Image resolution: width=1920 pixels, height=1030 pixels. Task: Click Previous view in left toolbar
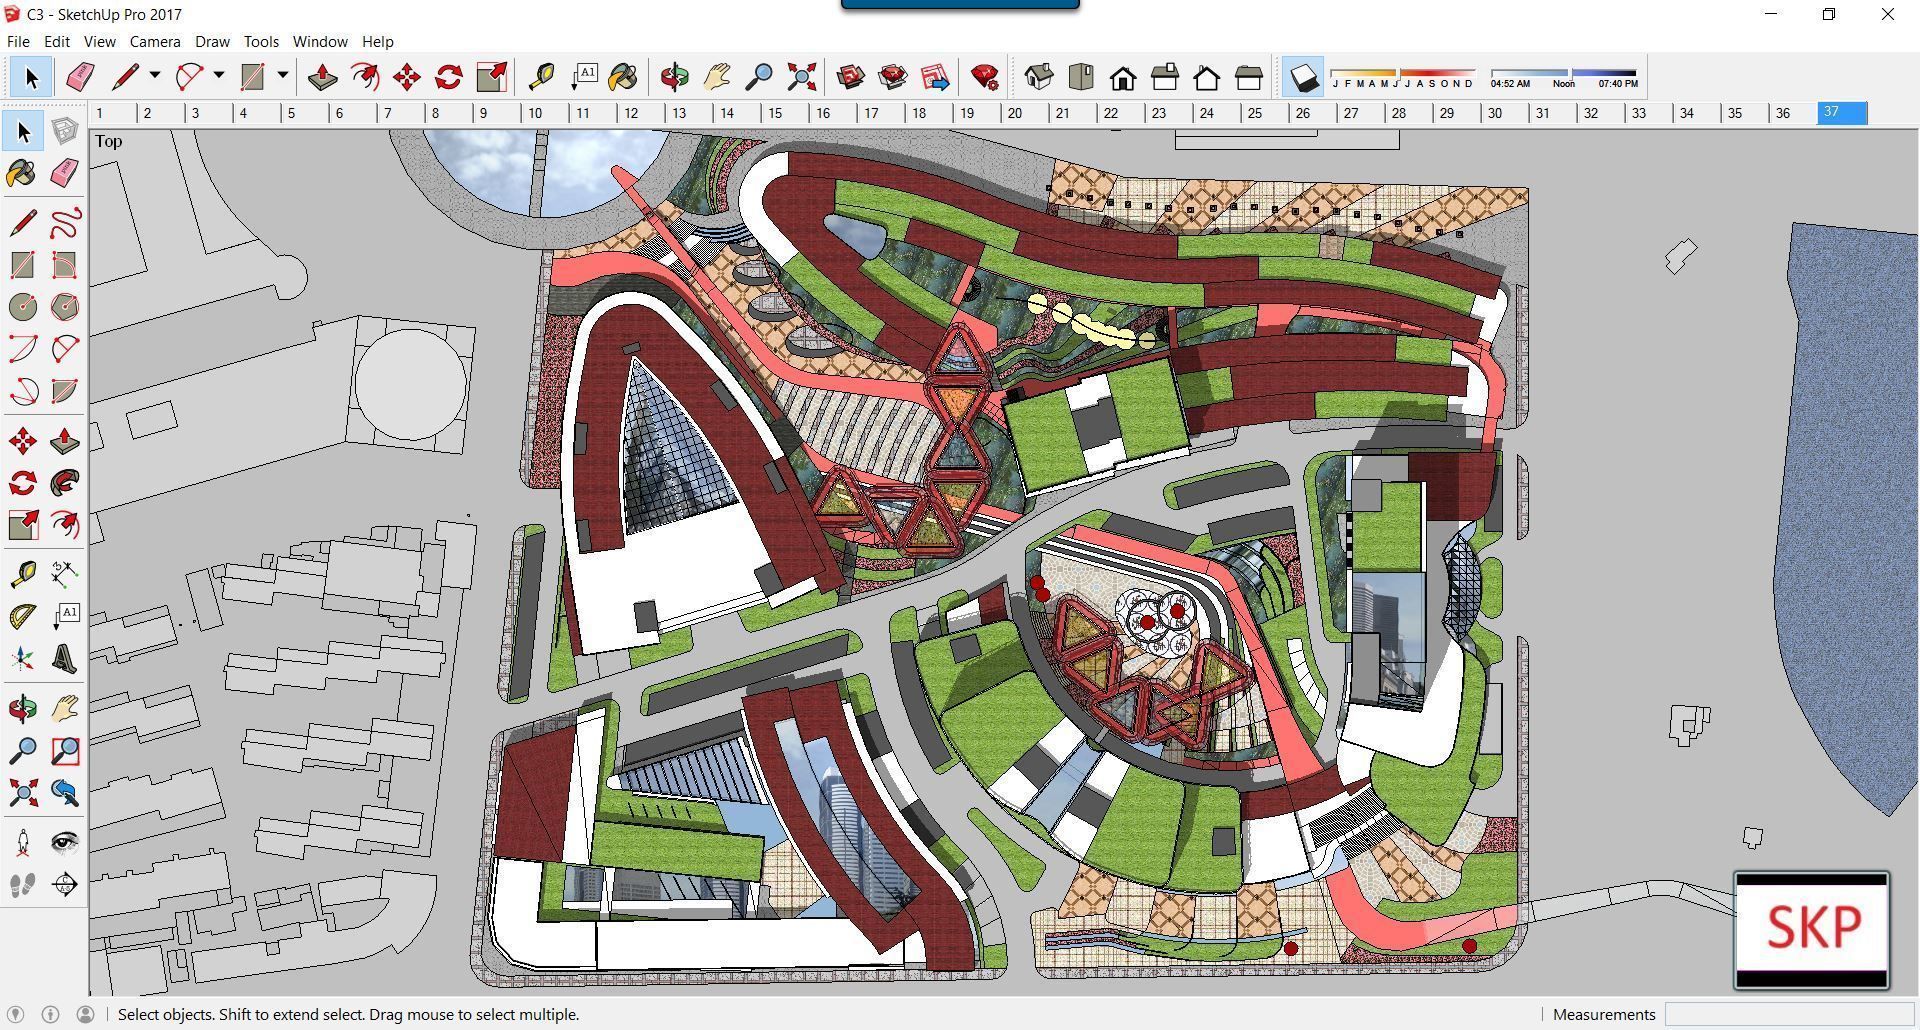click(64, 793)
